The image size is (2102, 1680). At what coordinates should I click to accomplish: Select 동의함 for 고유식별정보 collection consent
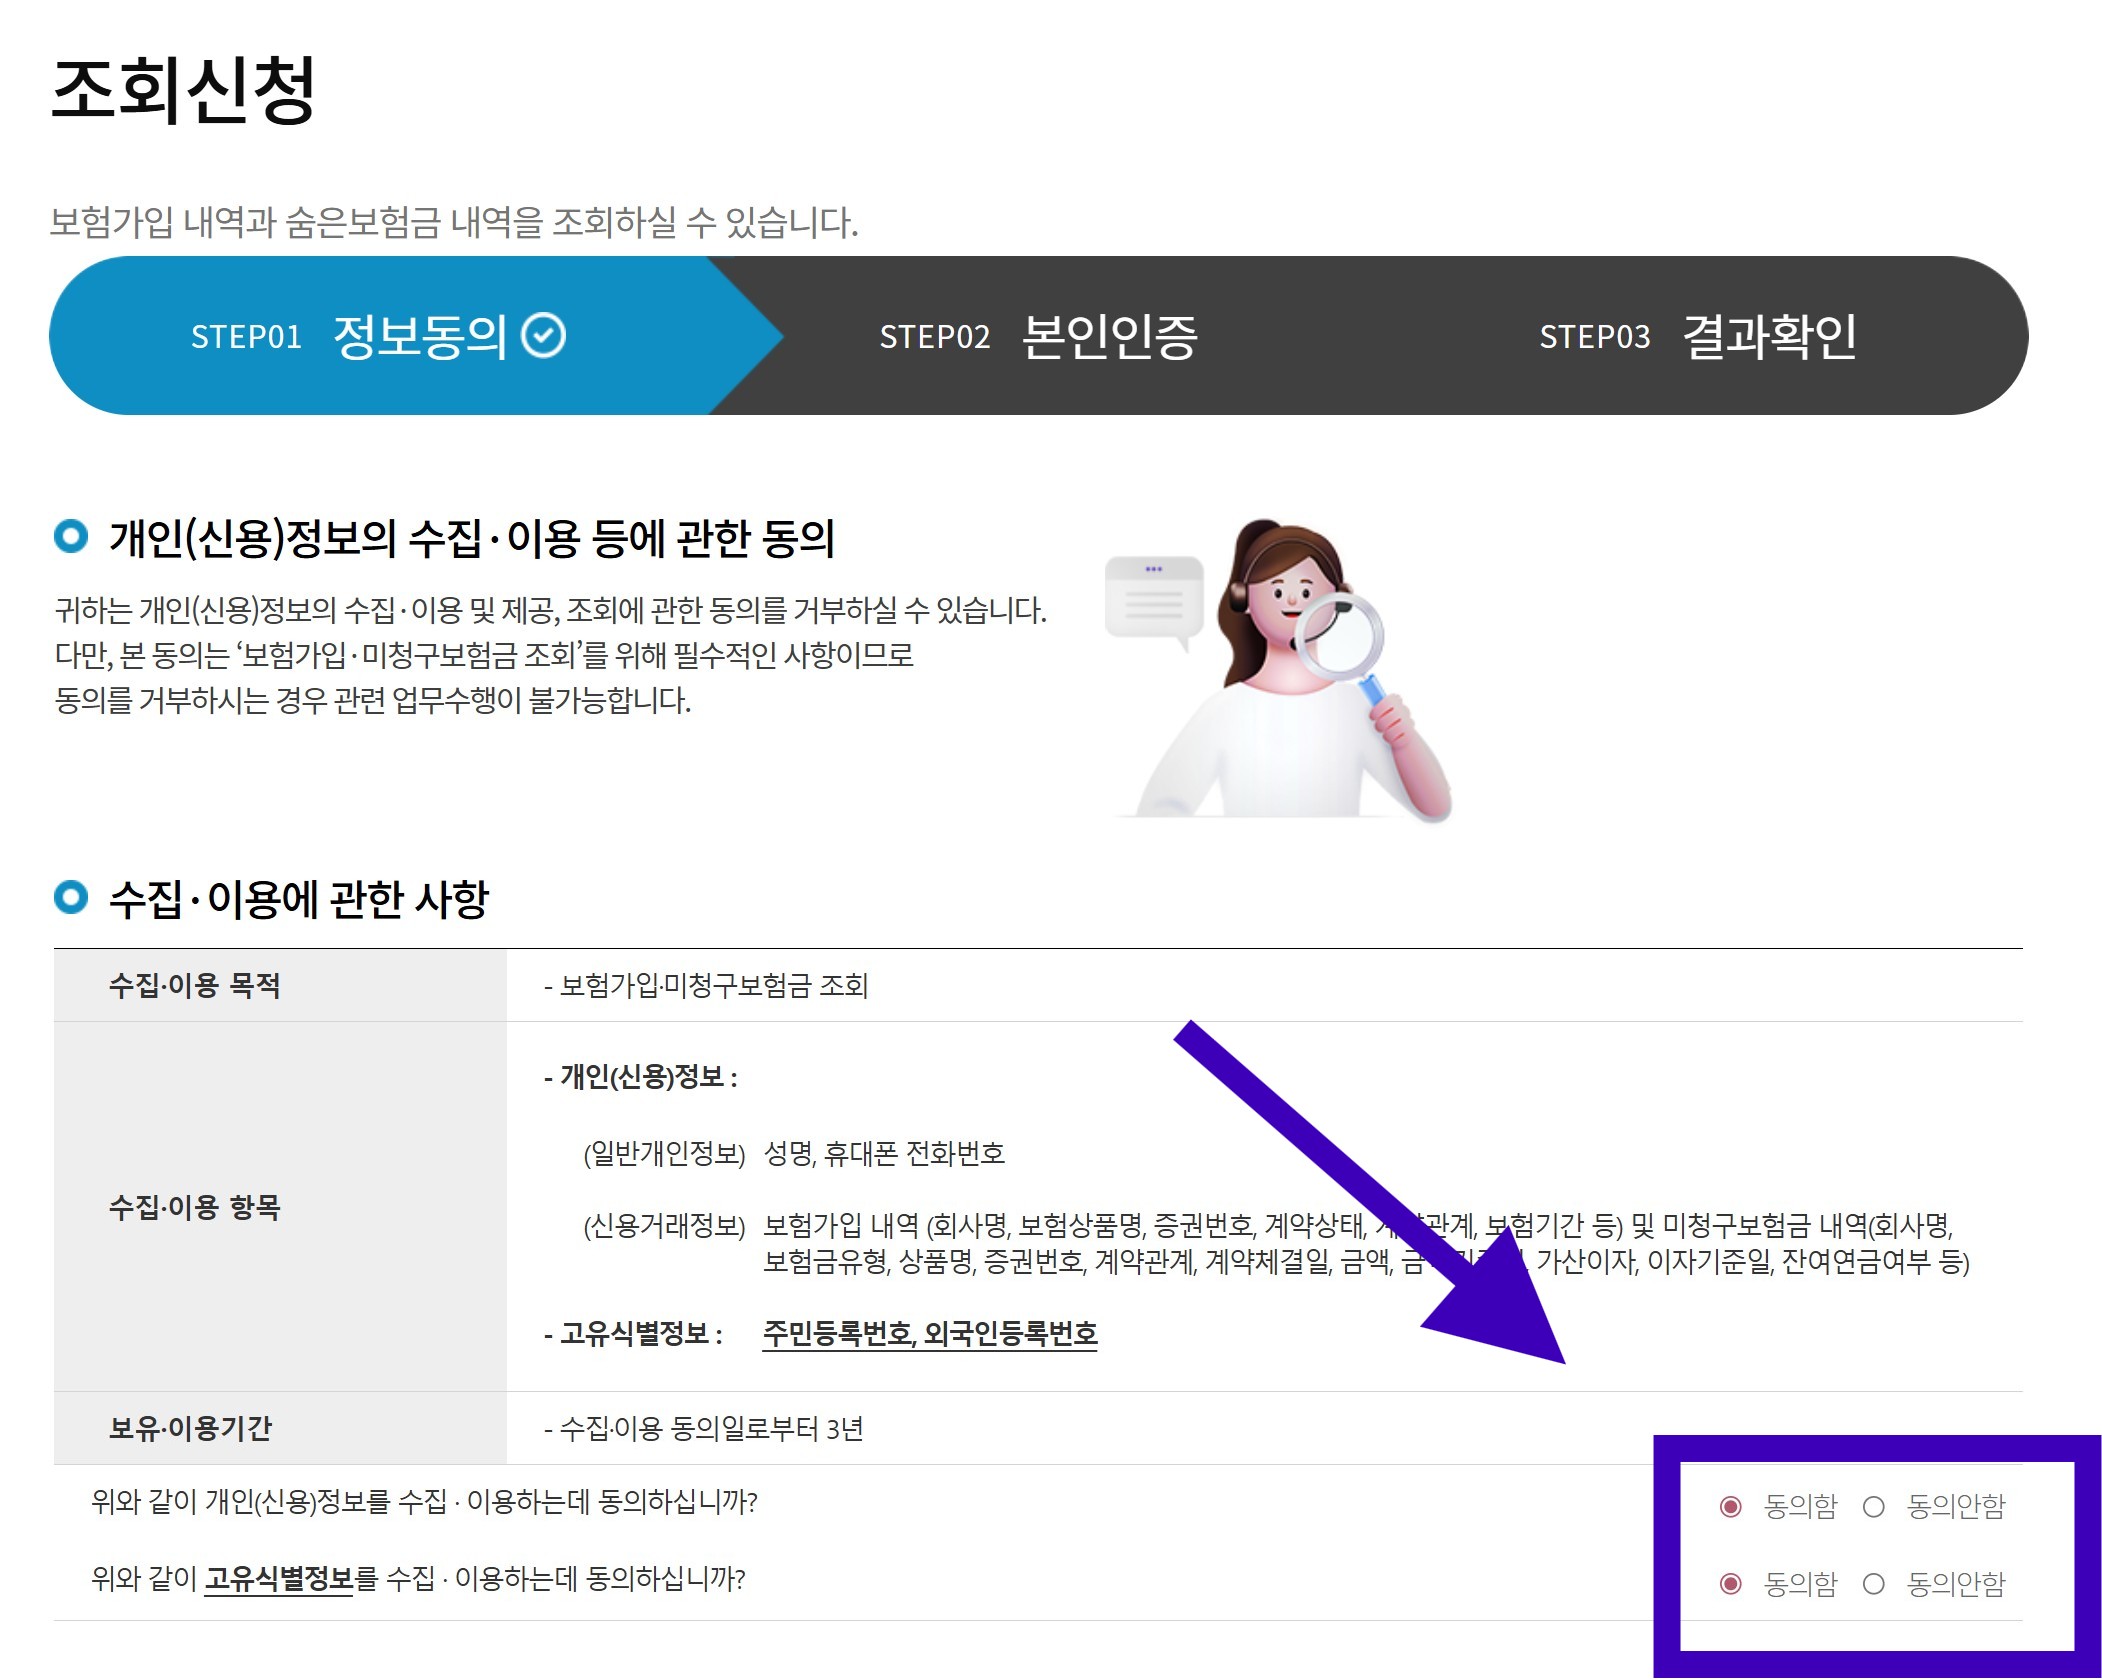pyautogui.click(x=1731, y=1584)
